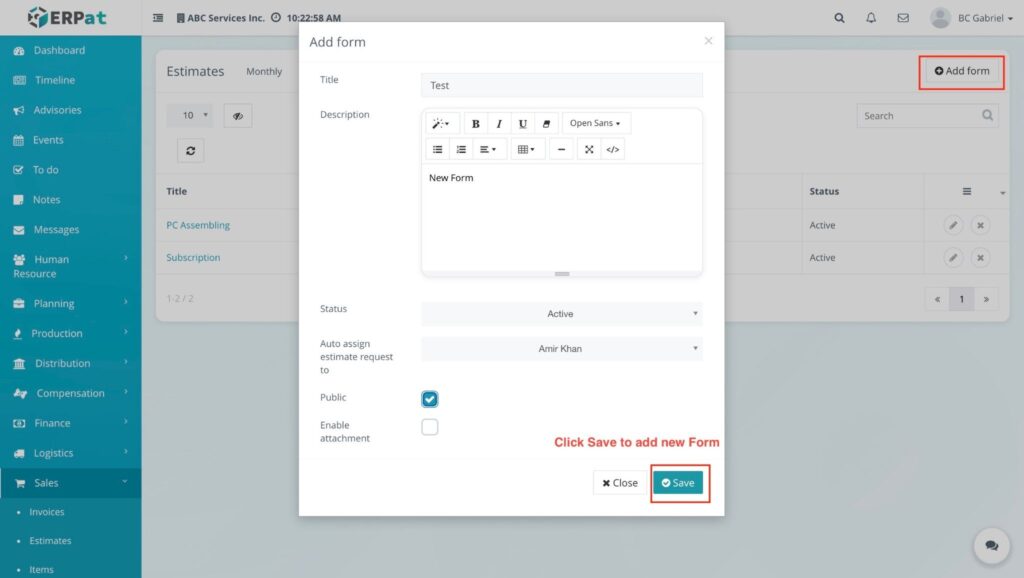Uncheck the Public checkbox
Viewport: 1024px width, 578px height.
tap(430, 398)
